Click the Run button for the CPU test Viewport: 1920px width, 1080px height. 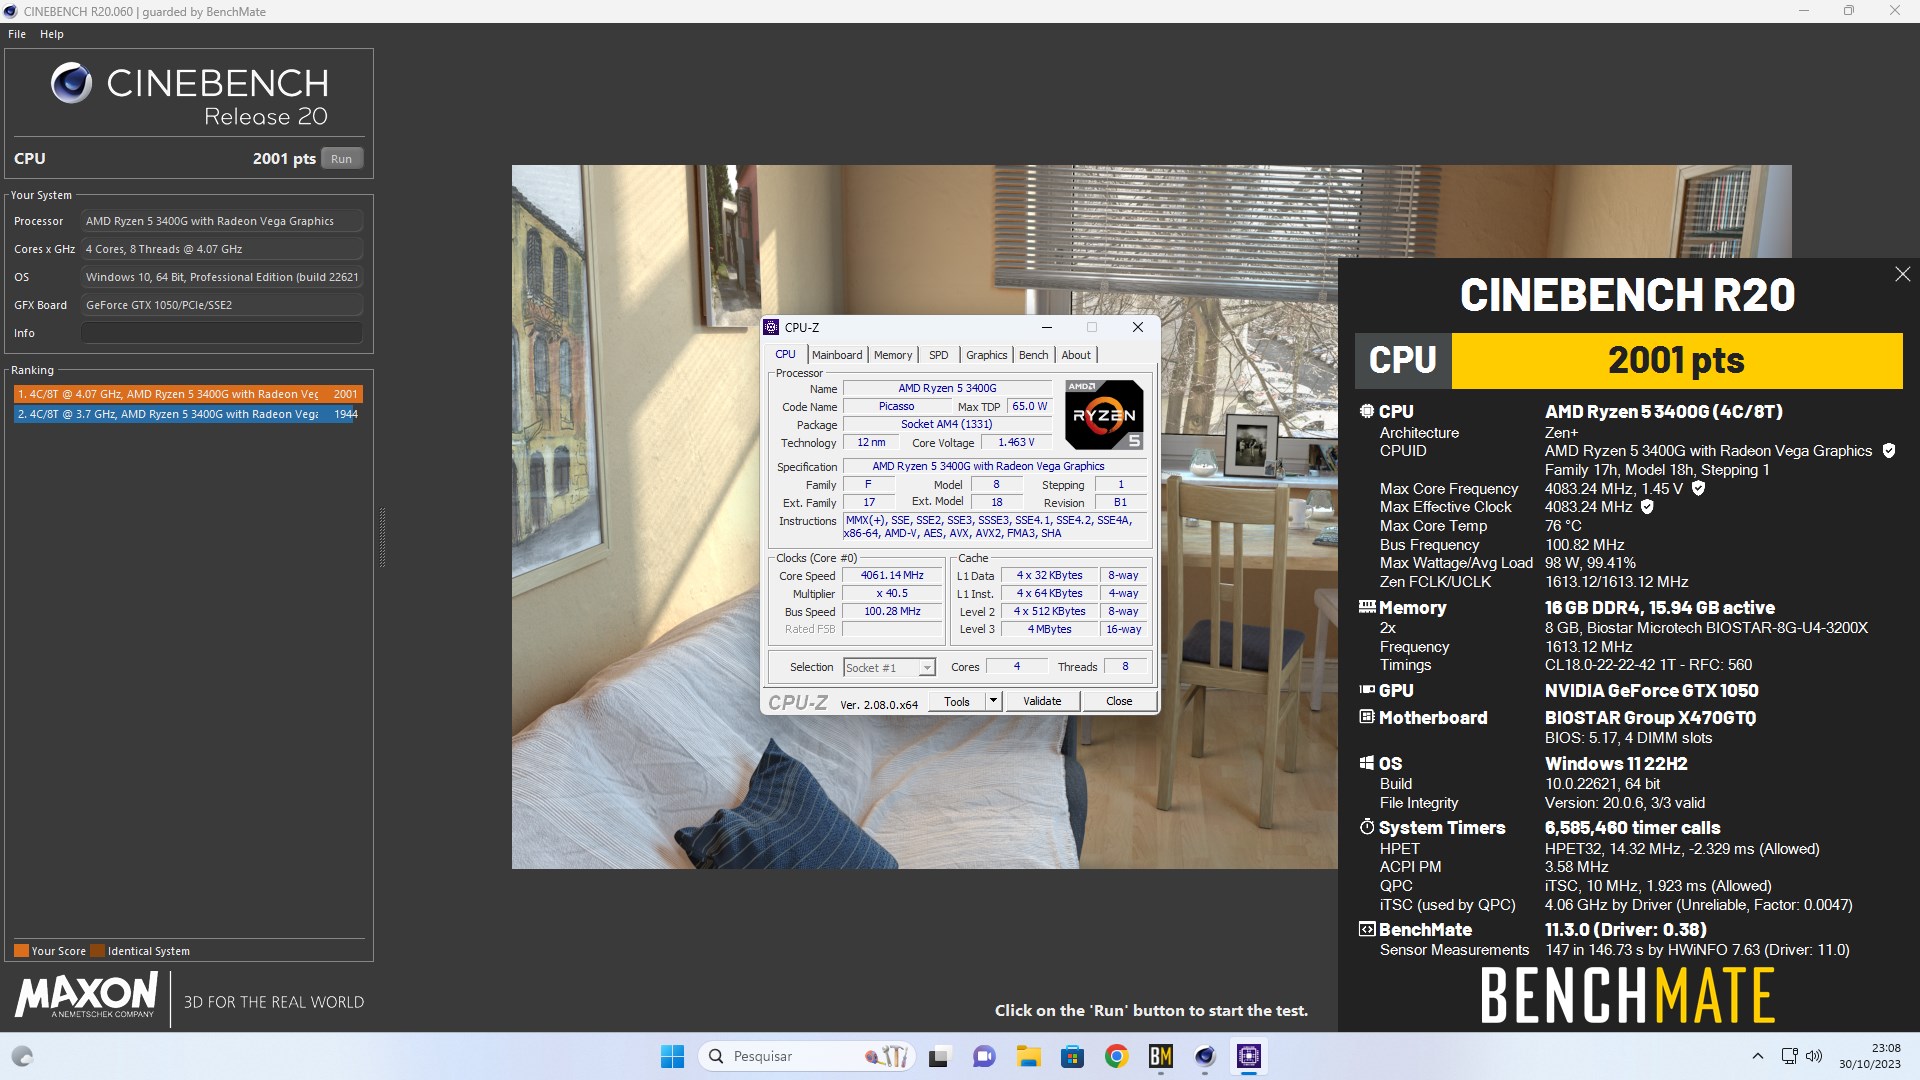[342, 159]
